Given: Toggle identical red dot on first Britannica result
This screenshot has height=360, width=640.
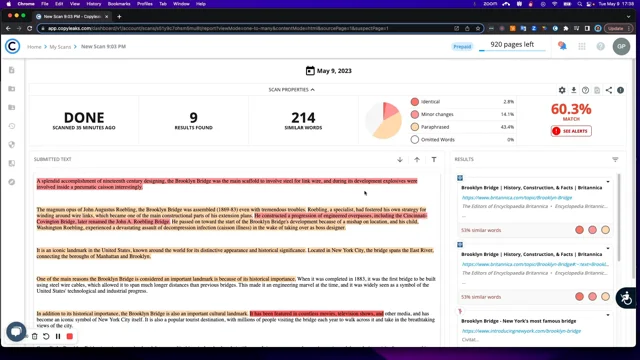Looking at the screenshot, I should tap(579, 230).
